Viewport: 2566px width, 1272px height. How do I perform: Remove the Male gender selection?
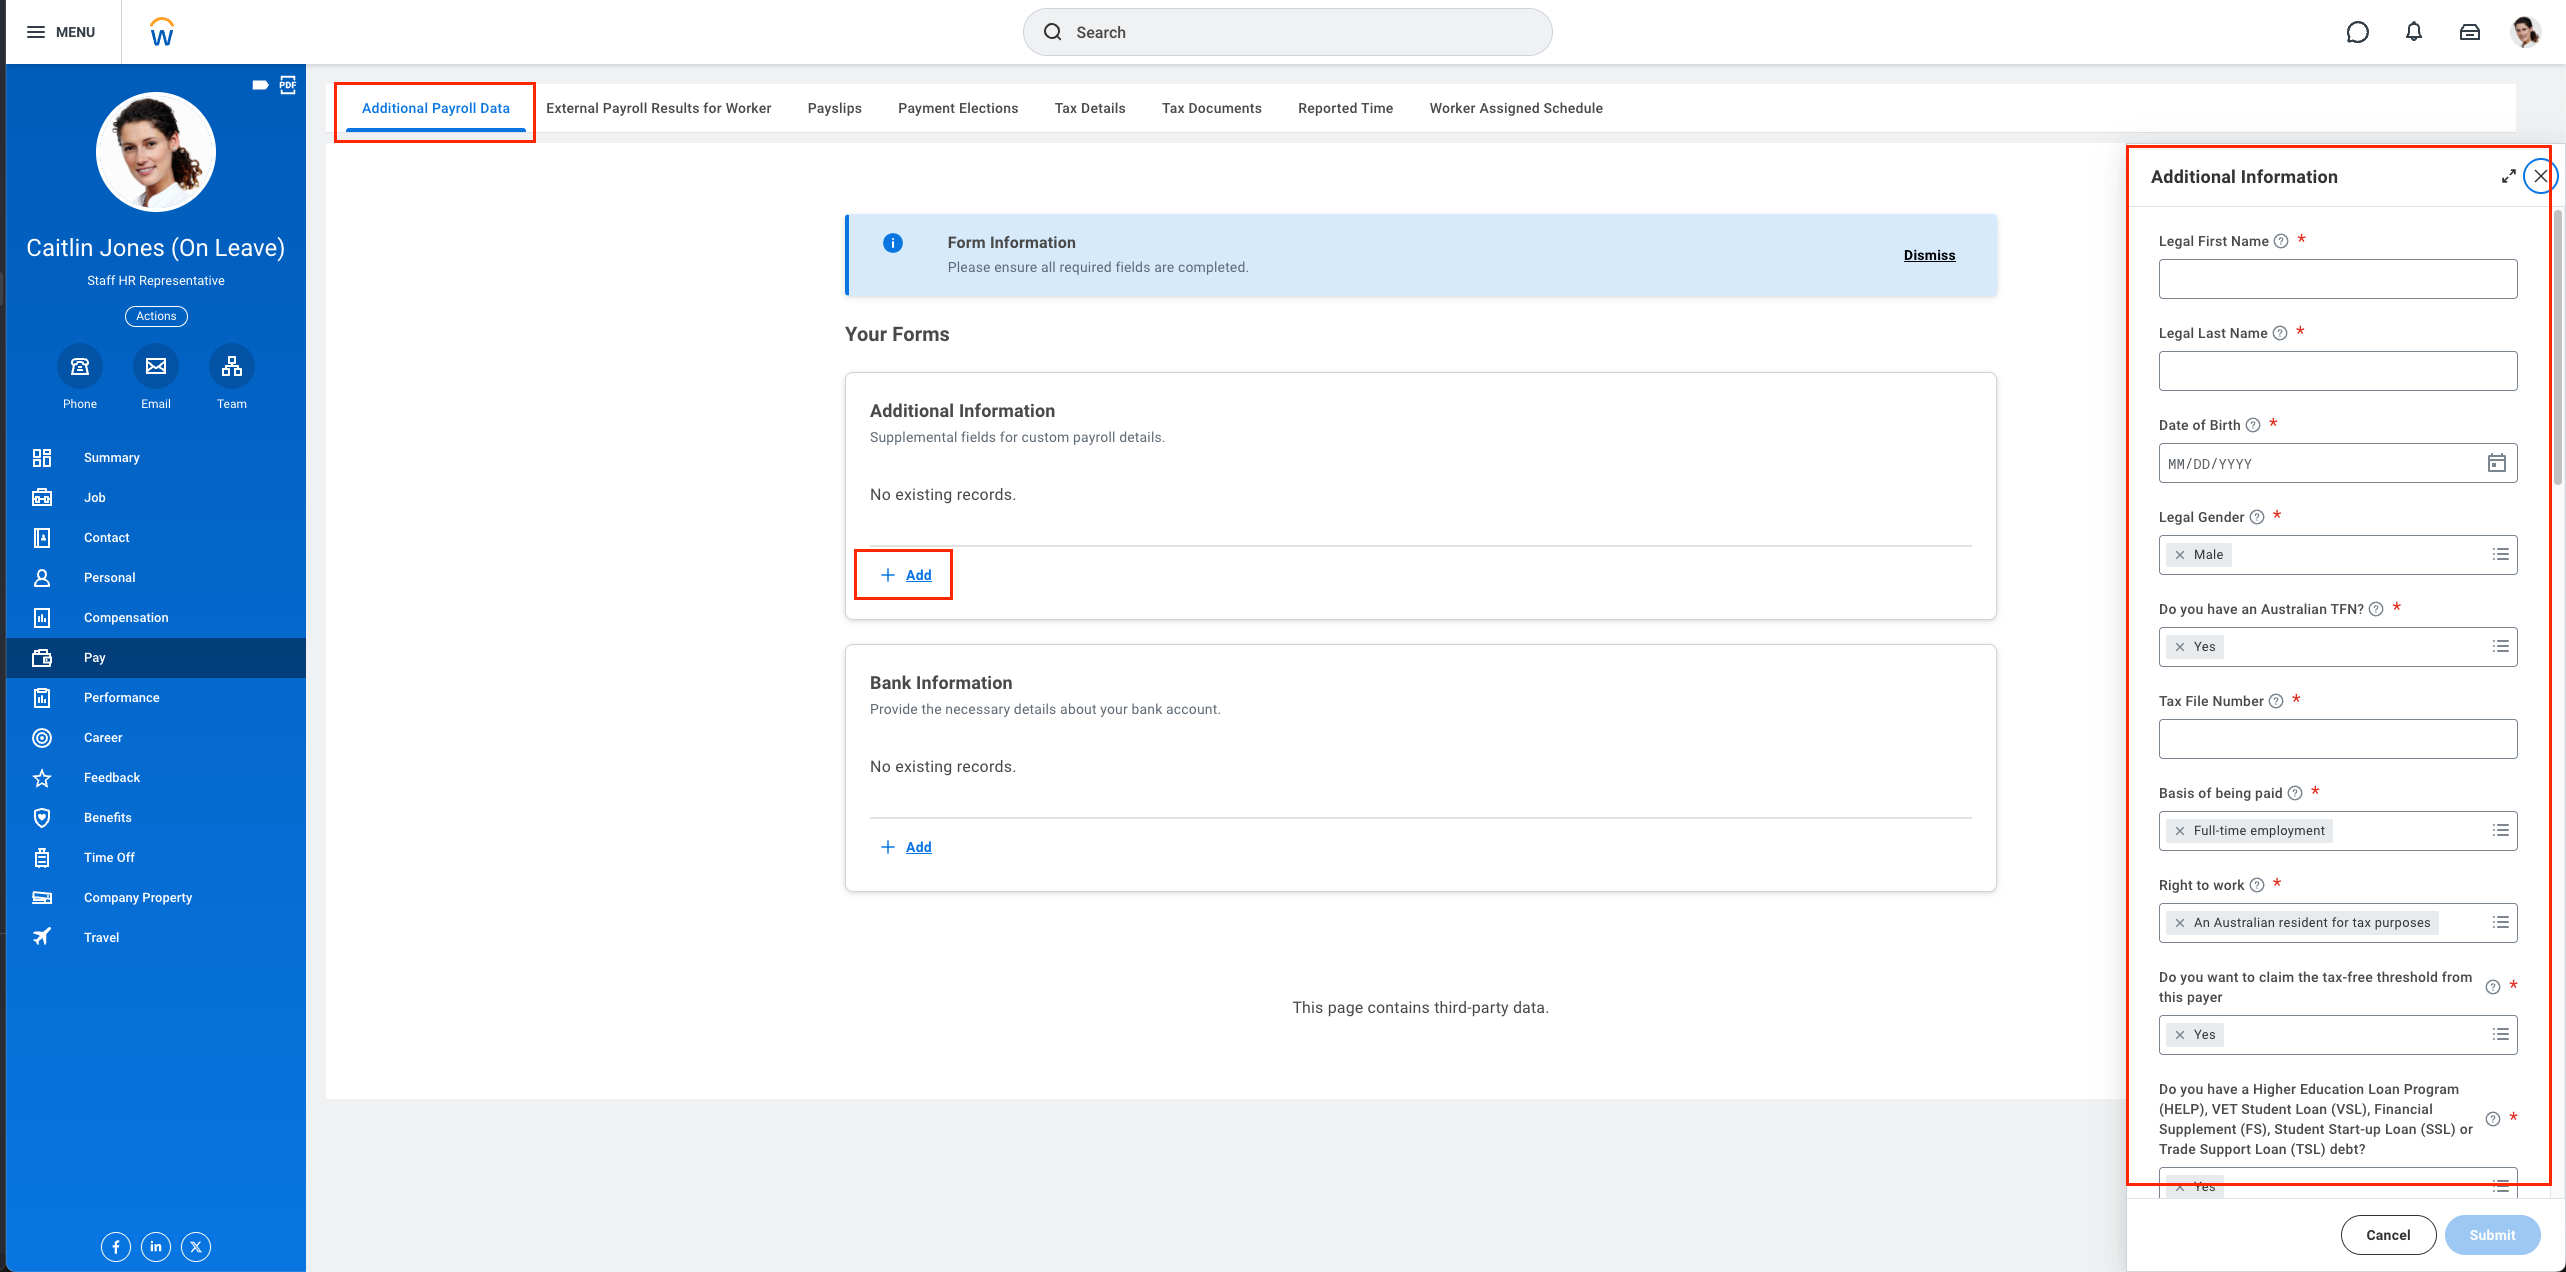2180,555
